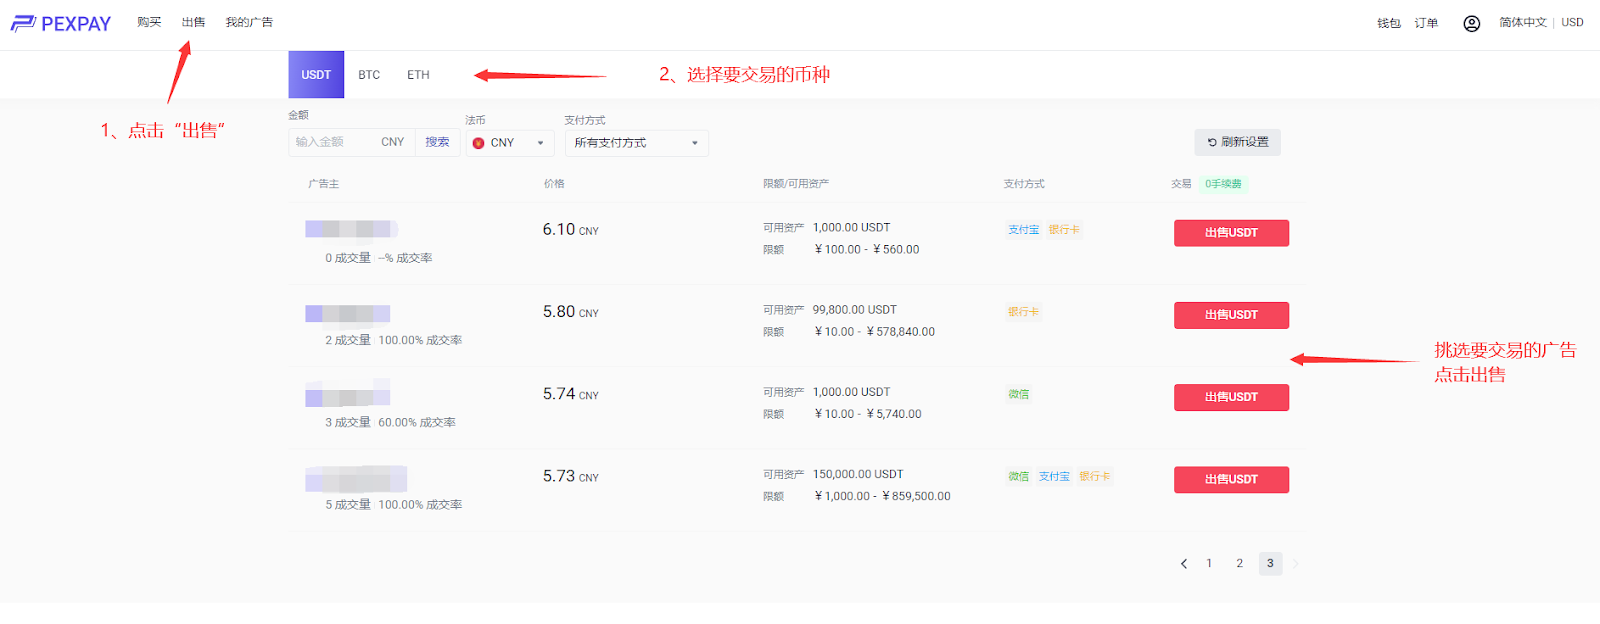1600x624 pixels.
Task: Open the CNY fiat currency dropdown
Action: pos(510,143)
